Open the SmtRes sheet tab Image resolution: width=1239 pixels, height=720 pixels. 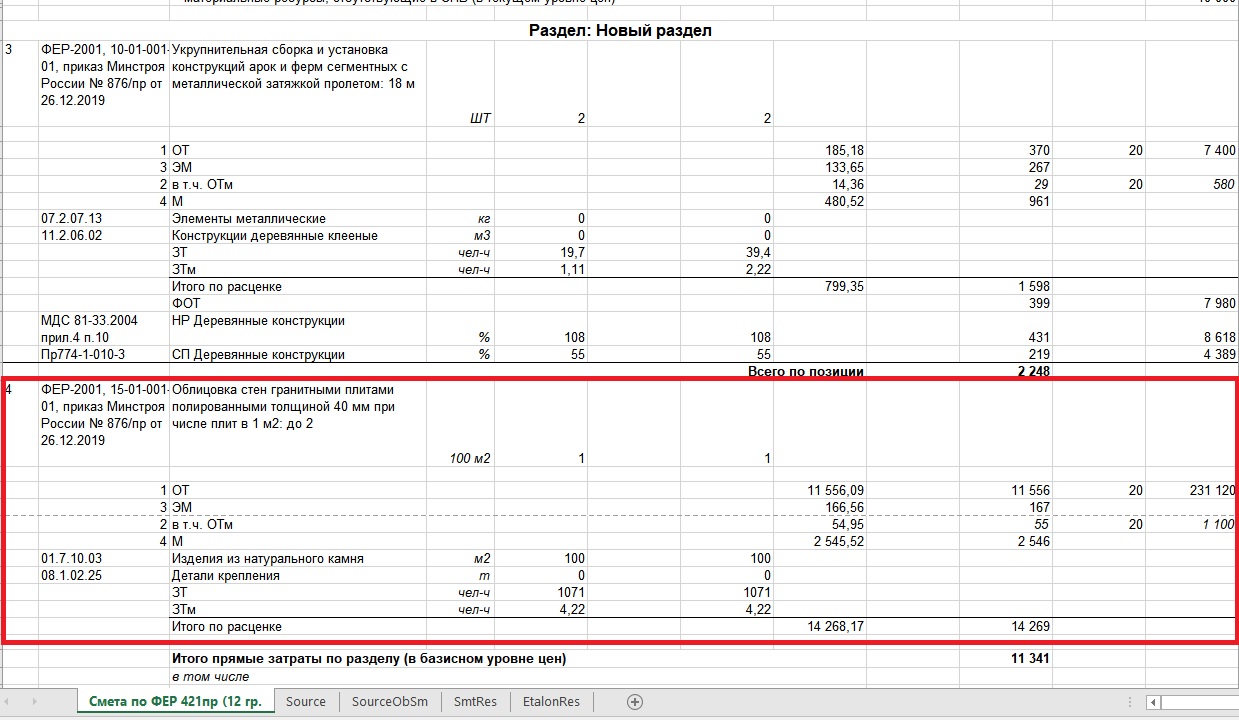tap(475, 702)
